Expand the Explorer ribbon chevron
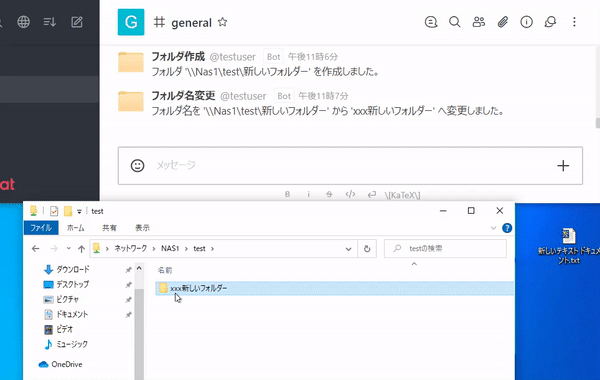Viewport: 600px width, 380px height. click(x=493, y=228)
